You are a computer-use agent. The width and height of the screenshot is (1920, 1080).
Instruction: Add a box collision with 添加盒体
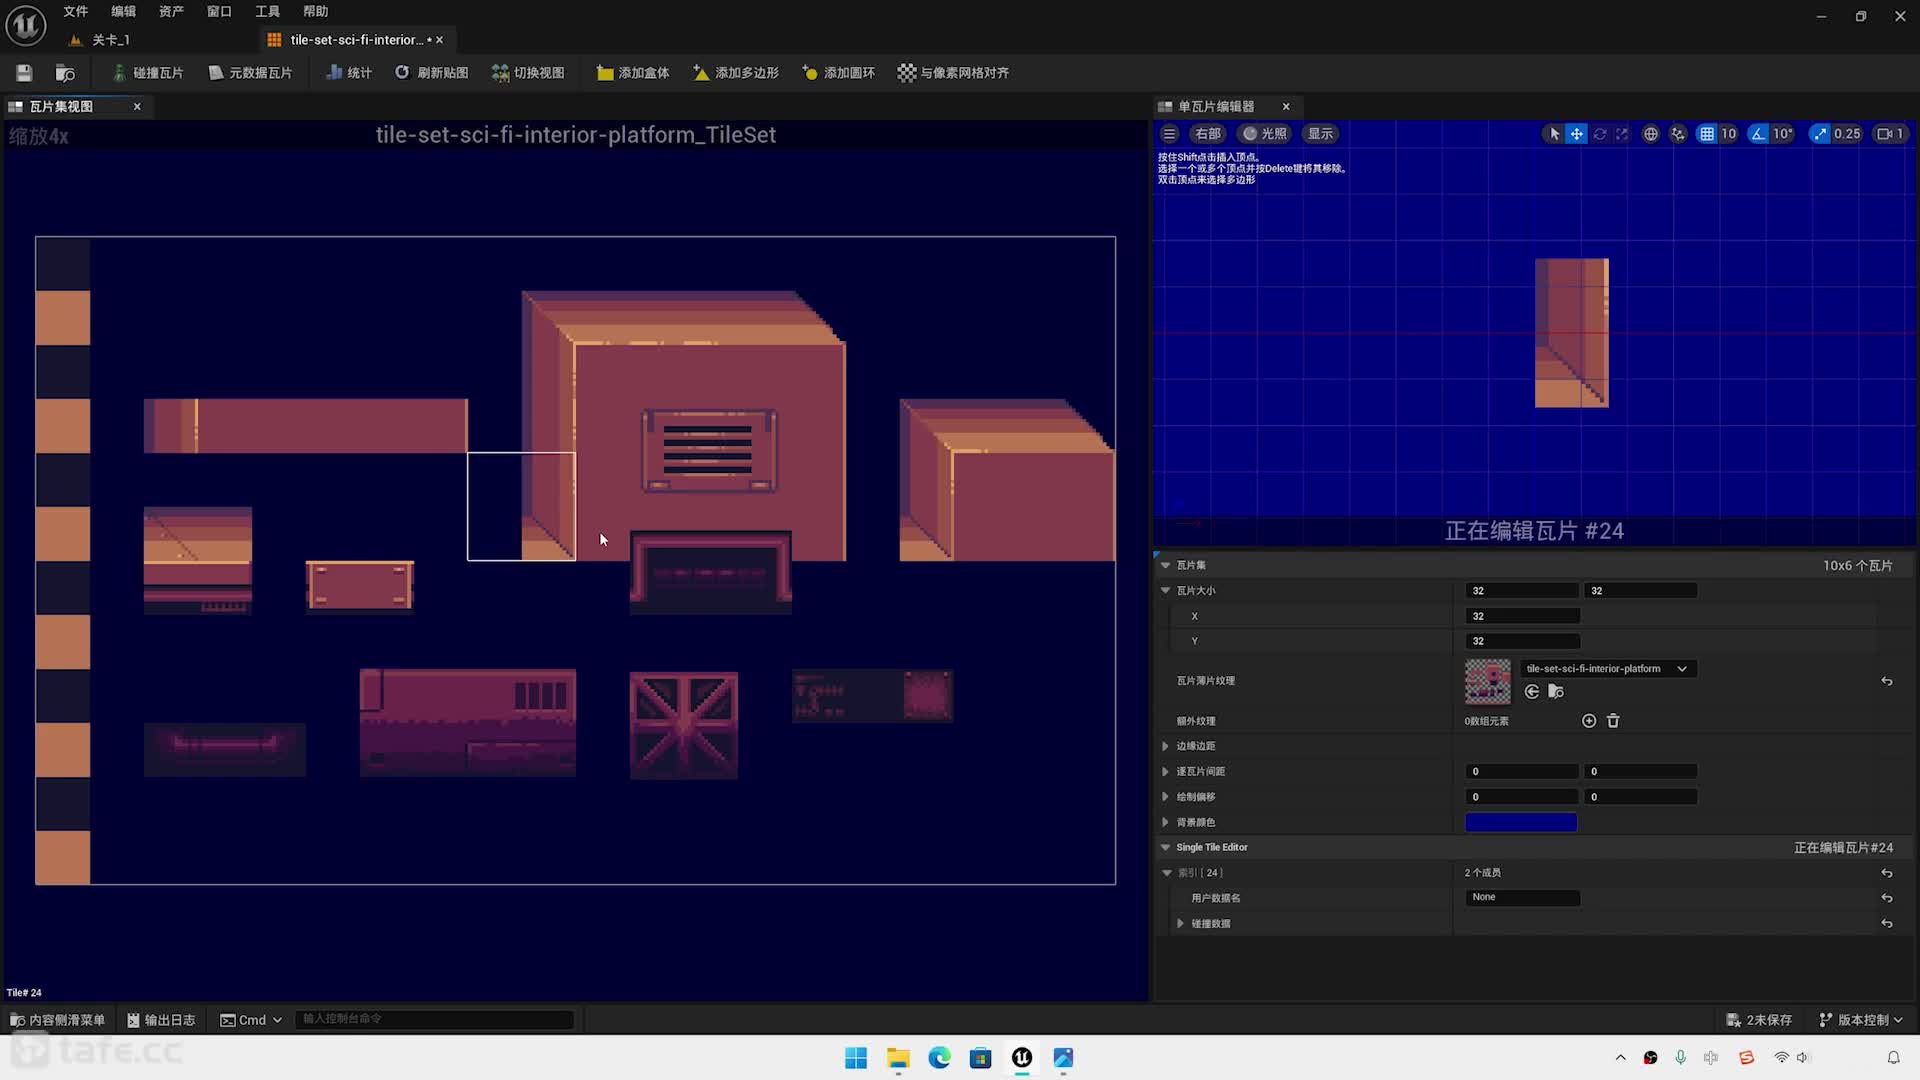633,73
